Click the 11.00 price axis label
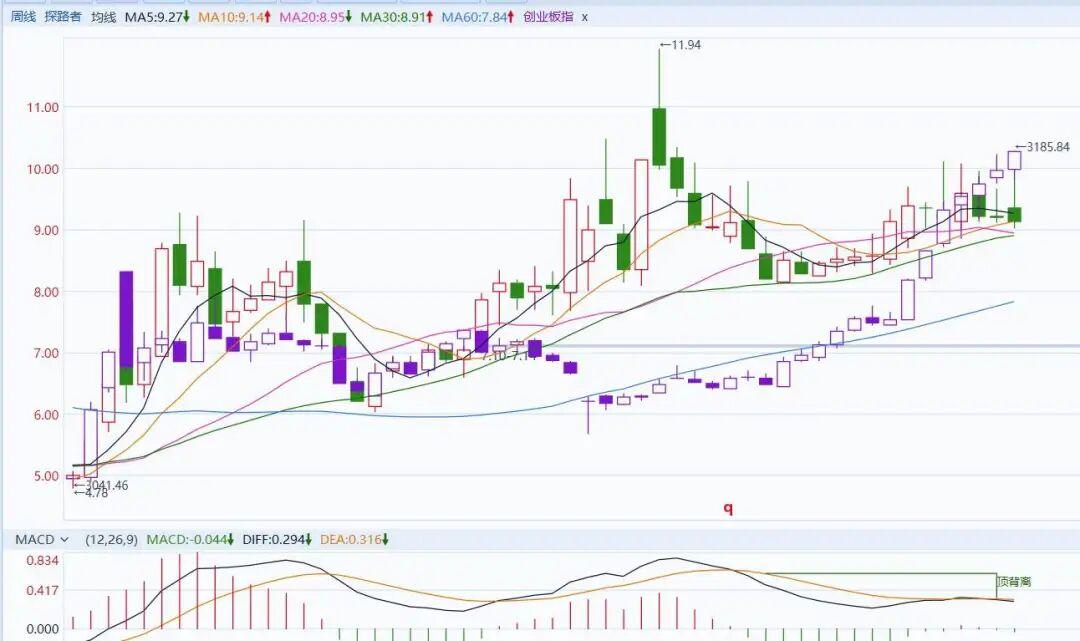1080x641 pixels. (43, 107)
